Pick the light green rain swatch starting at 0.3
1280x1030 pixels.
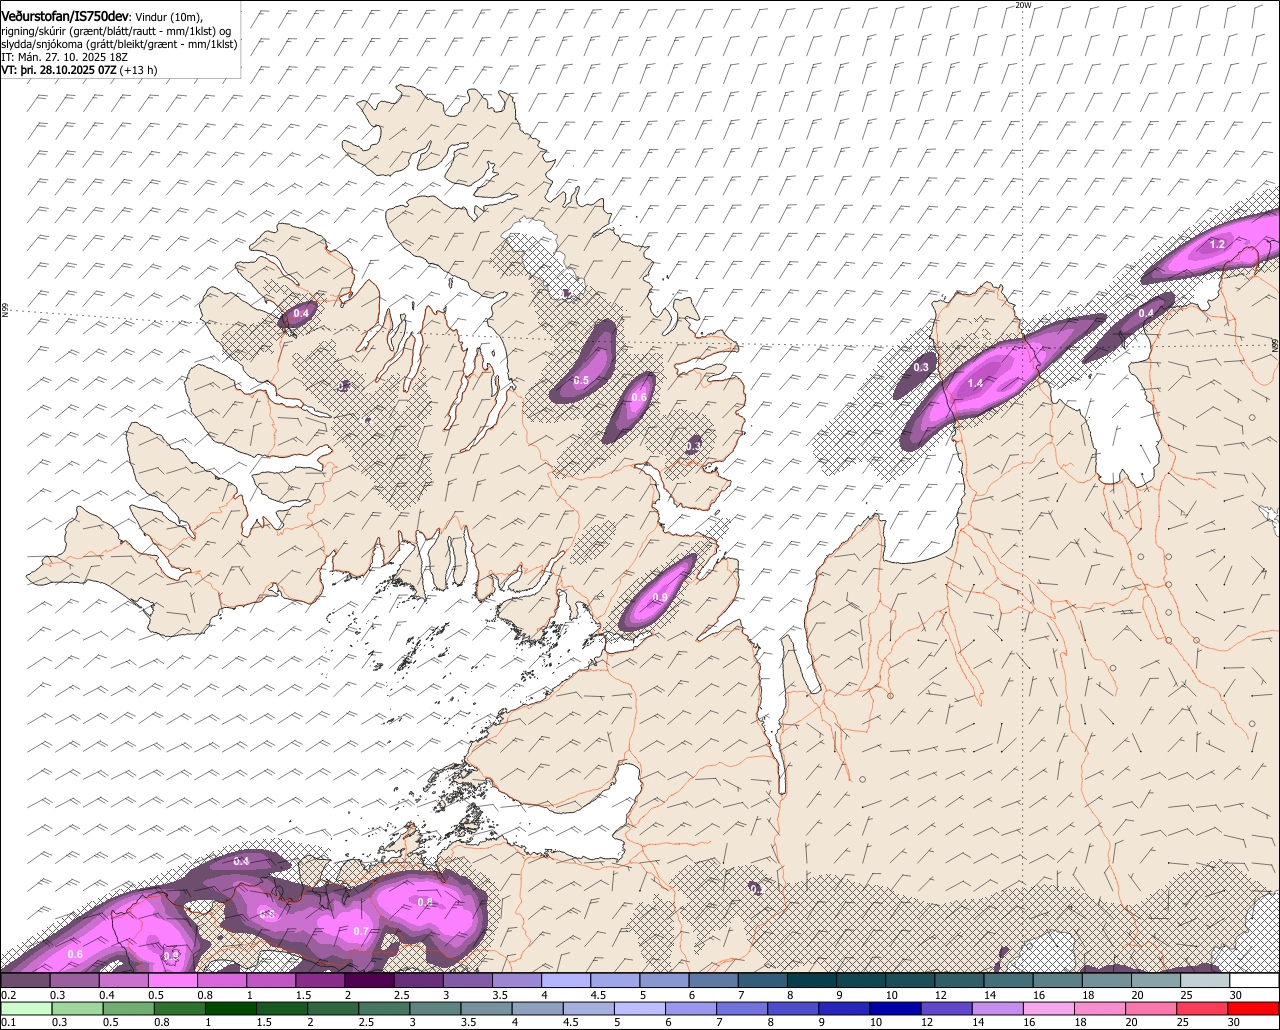click(x=77, y=1009)
